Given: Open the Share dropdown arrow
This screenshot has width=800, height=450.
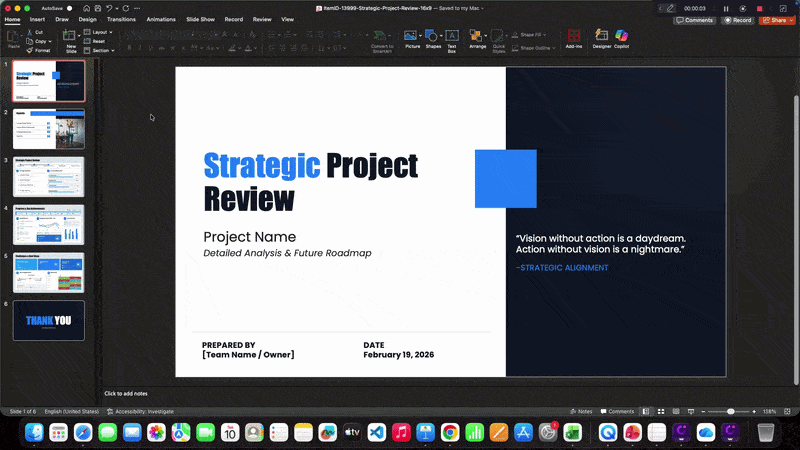Looking at the screenshot, I should click(791, 20).
